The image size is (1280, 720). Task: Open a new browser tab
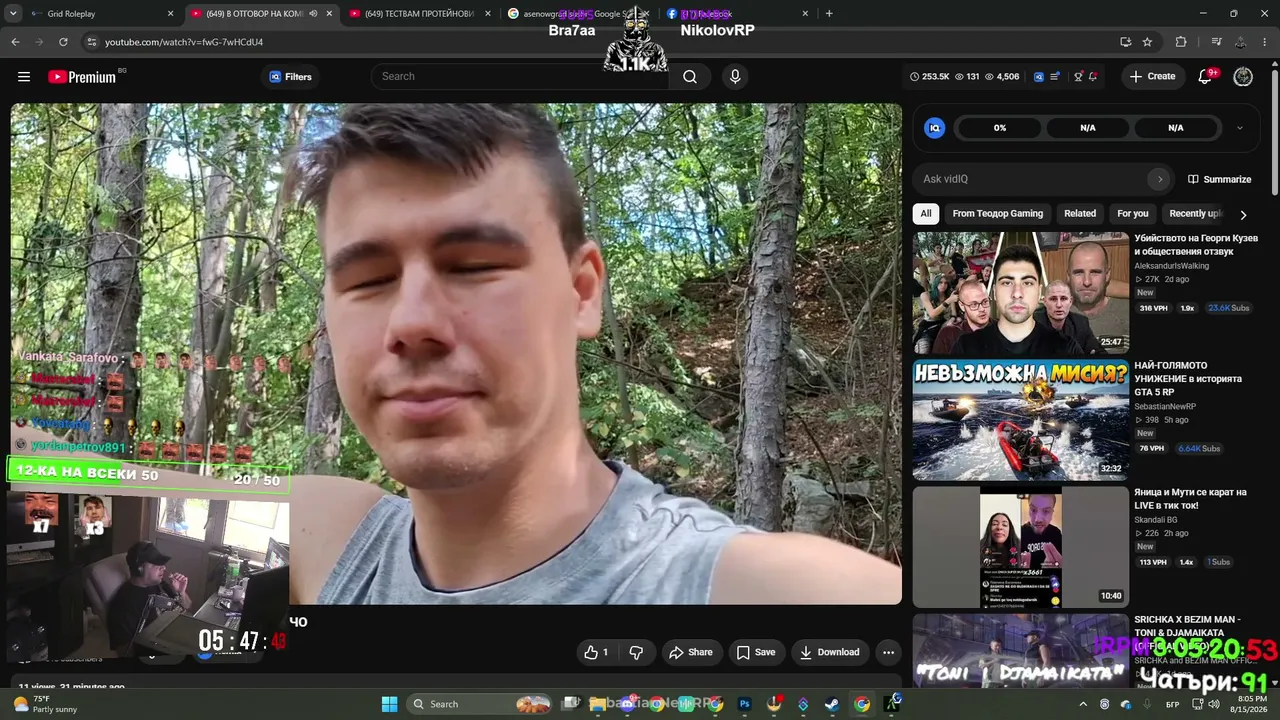tap(829, 14)
